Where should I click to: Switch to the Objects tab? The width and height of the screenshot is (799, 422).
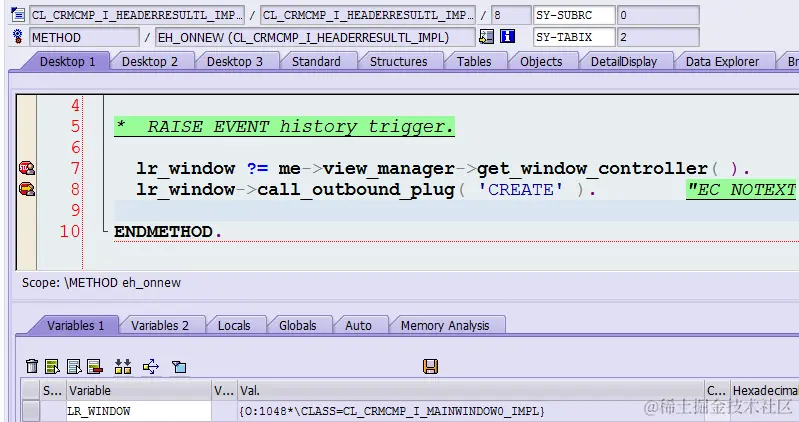click(x=541, y=62)
